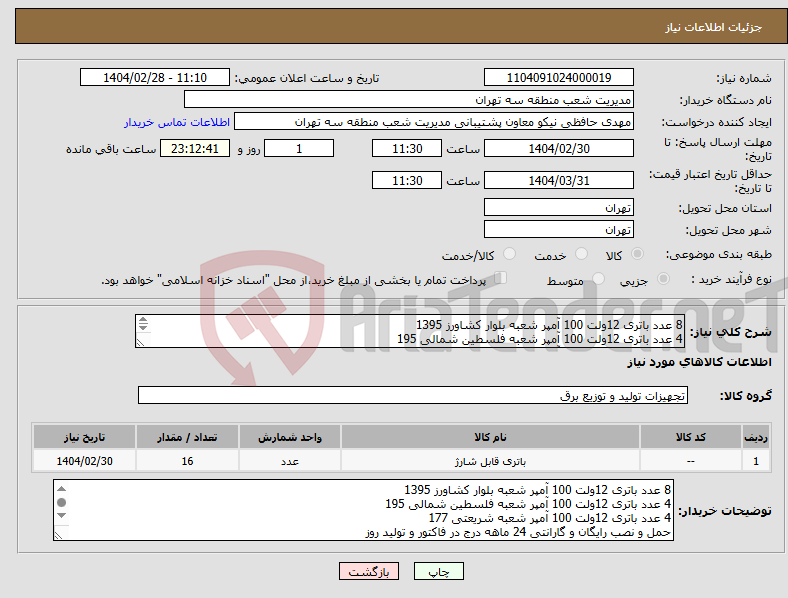Select the کالا radio button
788x598 pixels.
637,254
